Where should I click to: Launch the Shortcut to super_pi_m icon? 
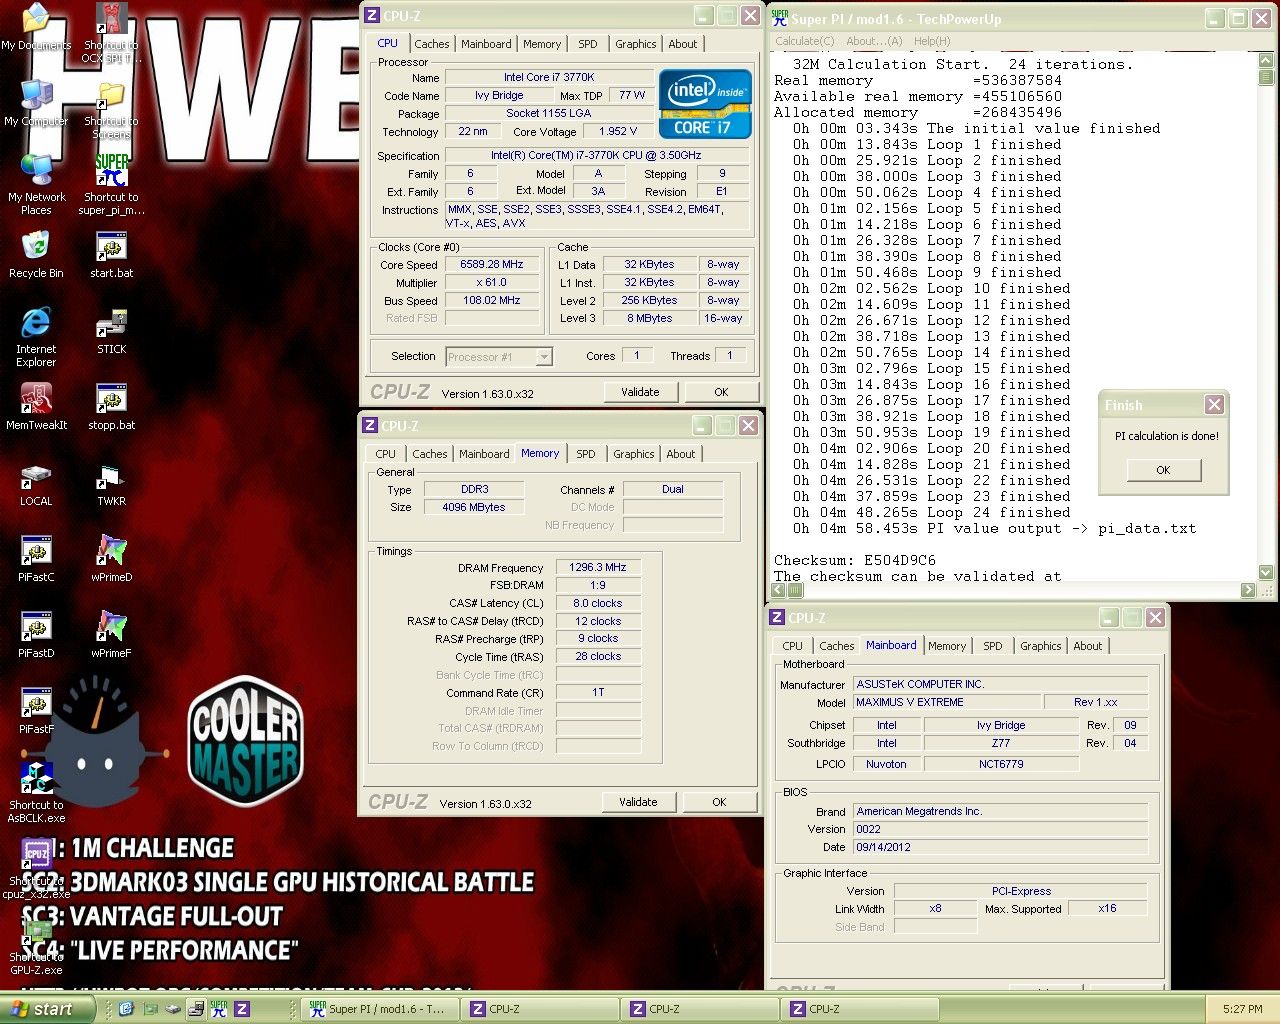[x=111, y=185]
